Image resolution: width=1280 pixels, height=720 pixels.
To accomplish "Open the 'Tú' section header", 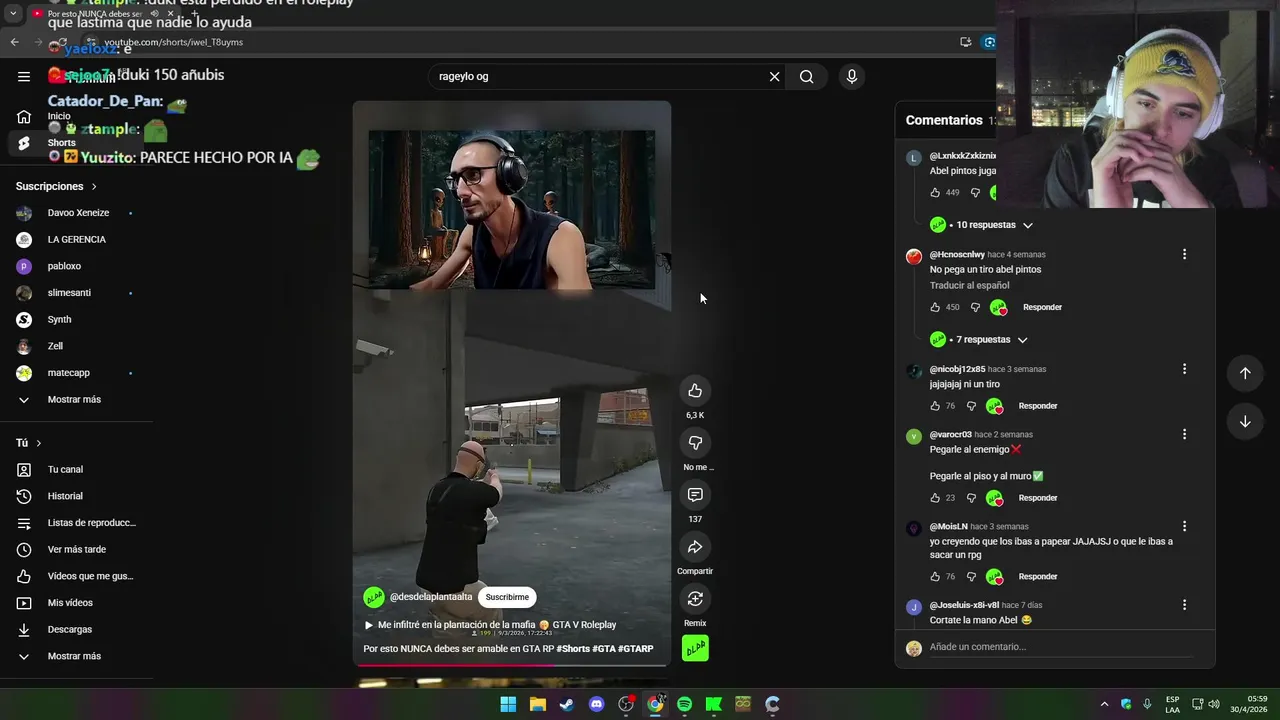I will [29, 443].
